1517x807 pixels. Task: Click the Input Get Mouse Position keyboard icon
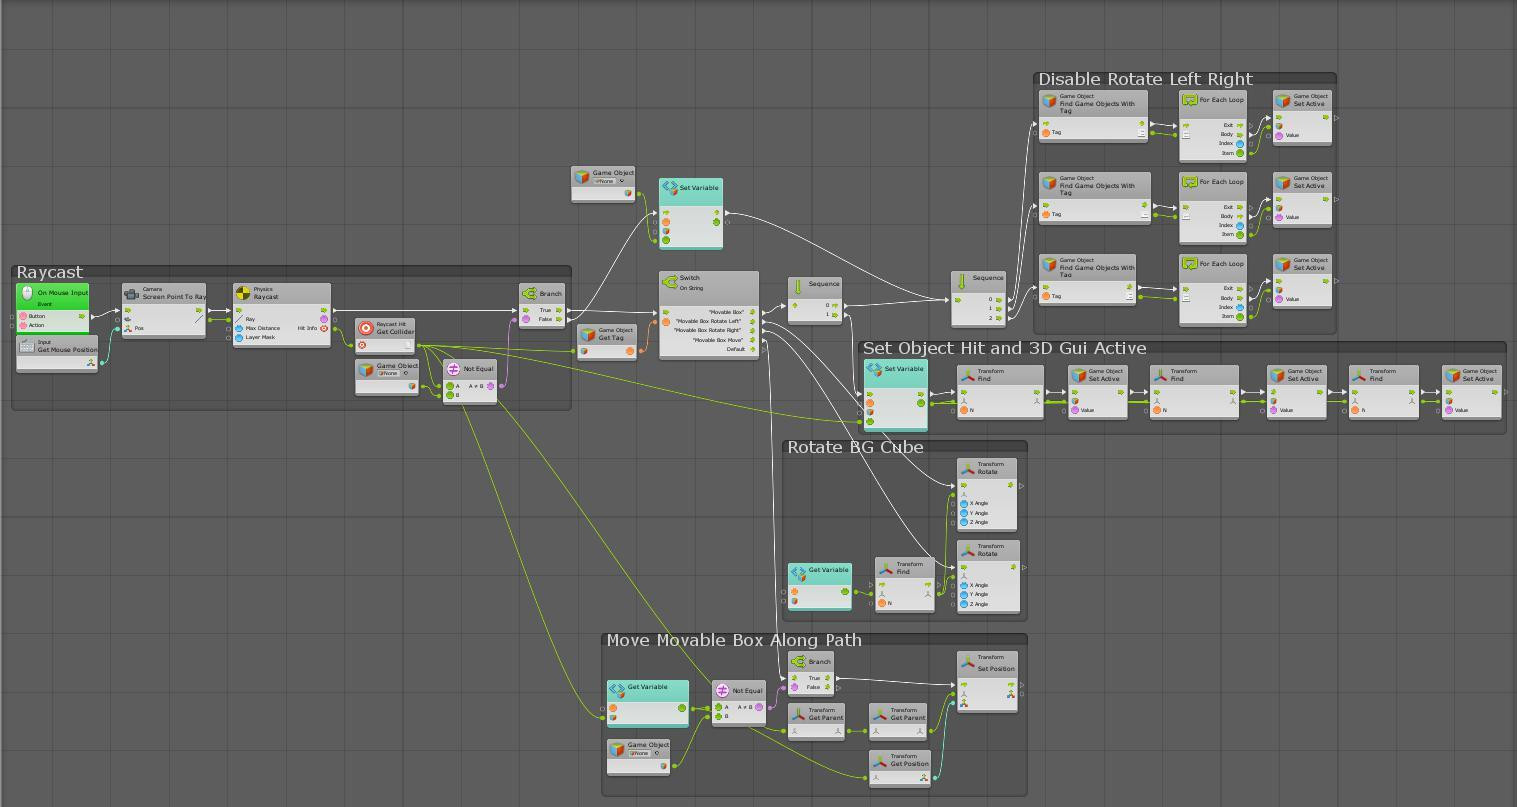27,346
